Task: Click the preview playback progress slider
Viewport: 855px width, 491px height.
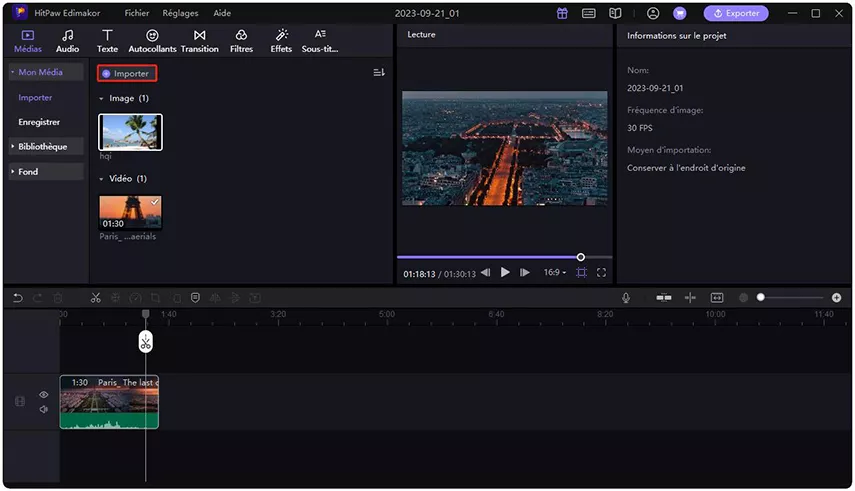Action: pos(504,257)
